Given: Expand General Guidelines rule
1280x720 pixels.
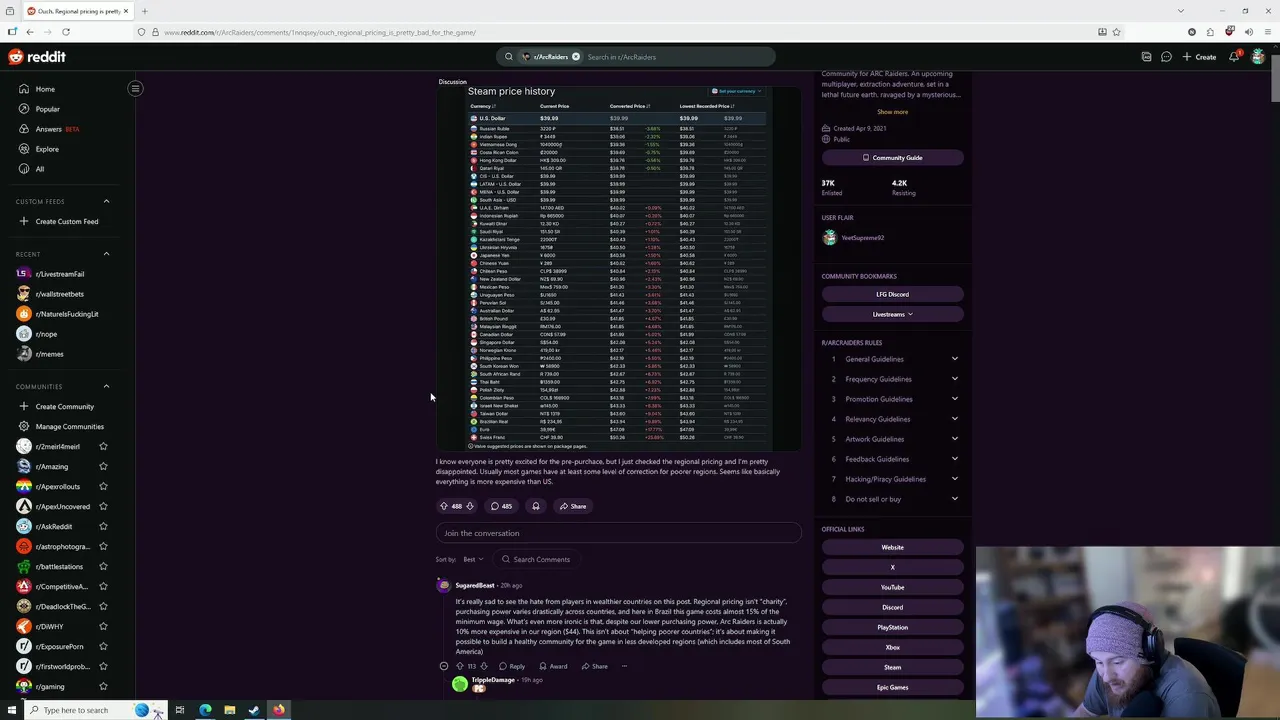Looking at the screenshot, I should coord(892,359).
